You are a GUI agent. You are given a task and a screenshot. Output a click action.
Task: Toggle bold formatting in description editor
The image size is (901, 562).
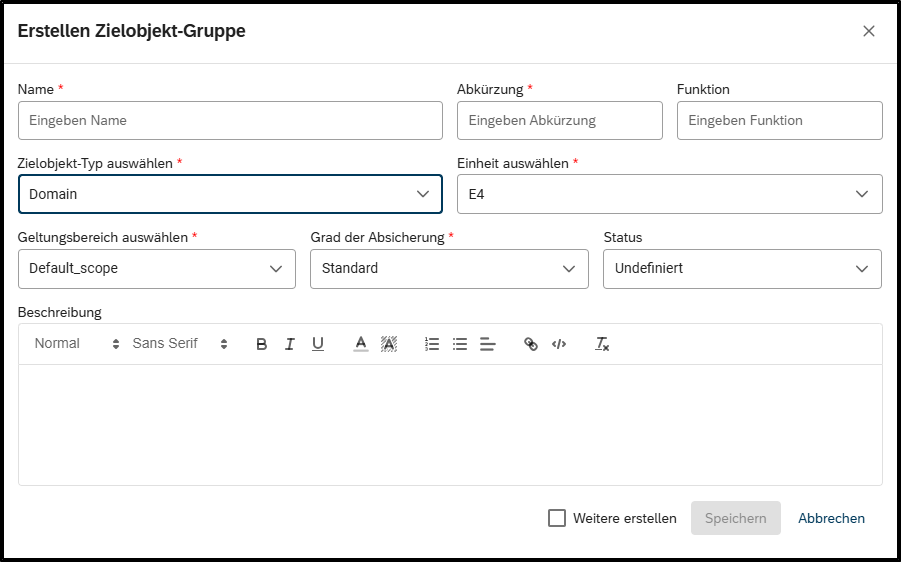click(x=262, y=344)
